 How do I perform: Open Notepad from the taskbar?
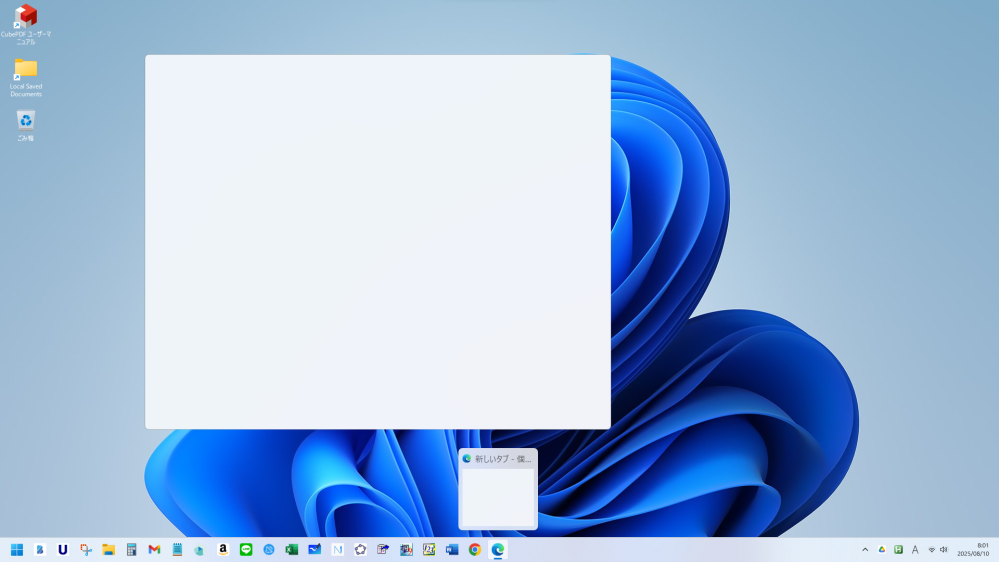pyautogui.click(x=177, y=549)
